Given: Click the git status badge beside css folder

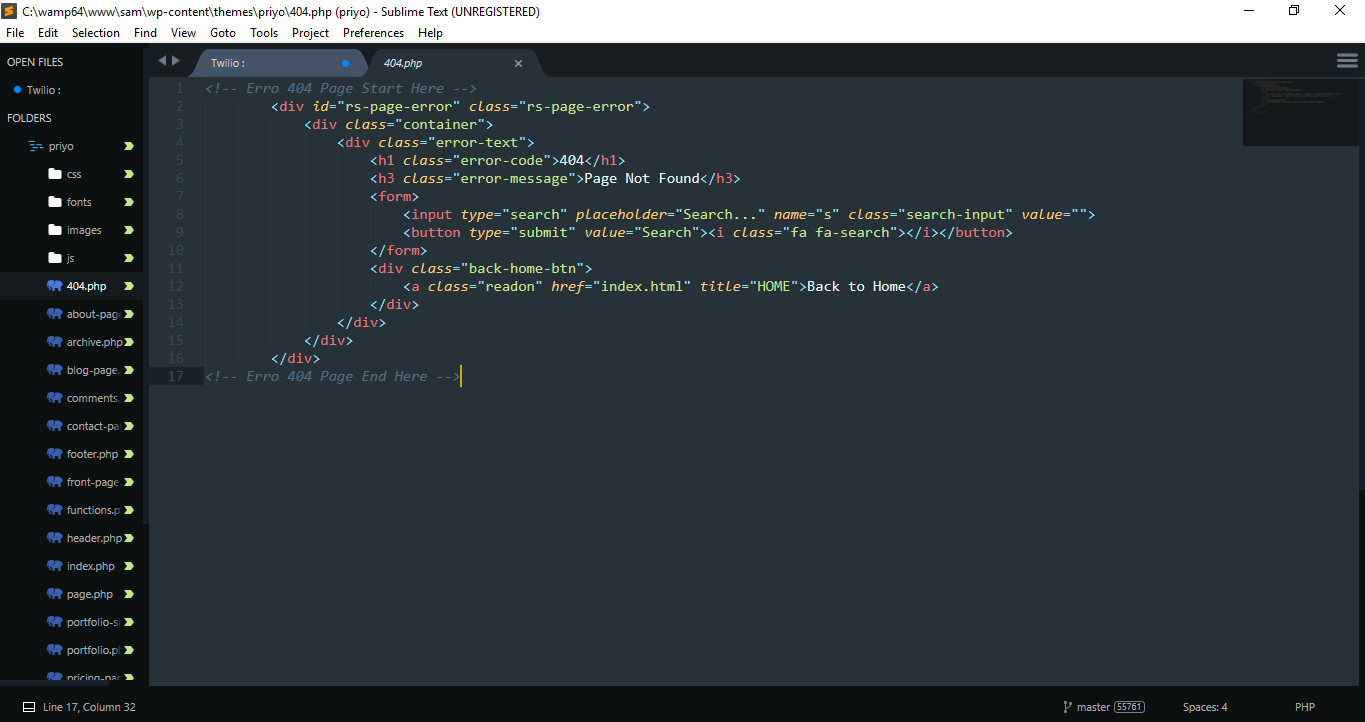Looking at the screenshot, I should pyautogui.click(x=128, y=174).
